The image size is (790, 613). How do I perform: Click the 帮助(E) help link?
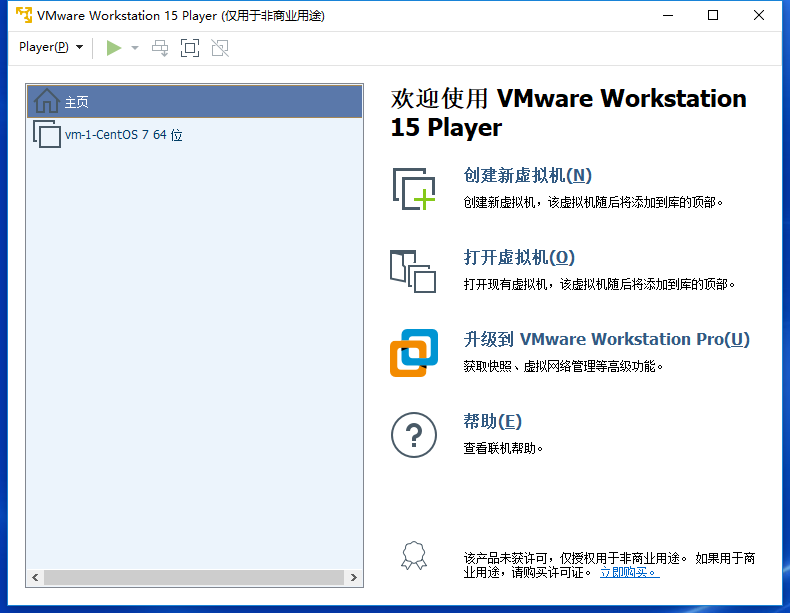pyautogui.click(x=492, y=421)
